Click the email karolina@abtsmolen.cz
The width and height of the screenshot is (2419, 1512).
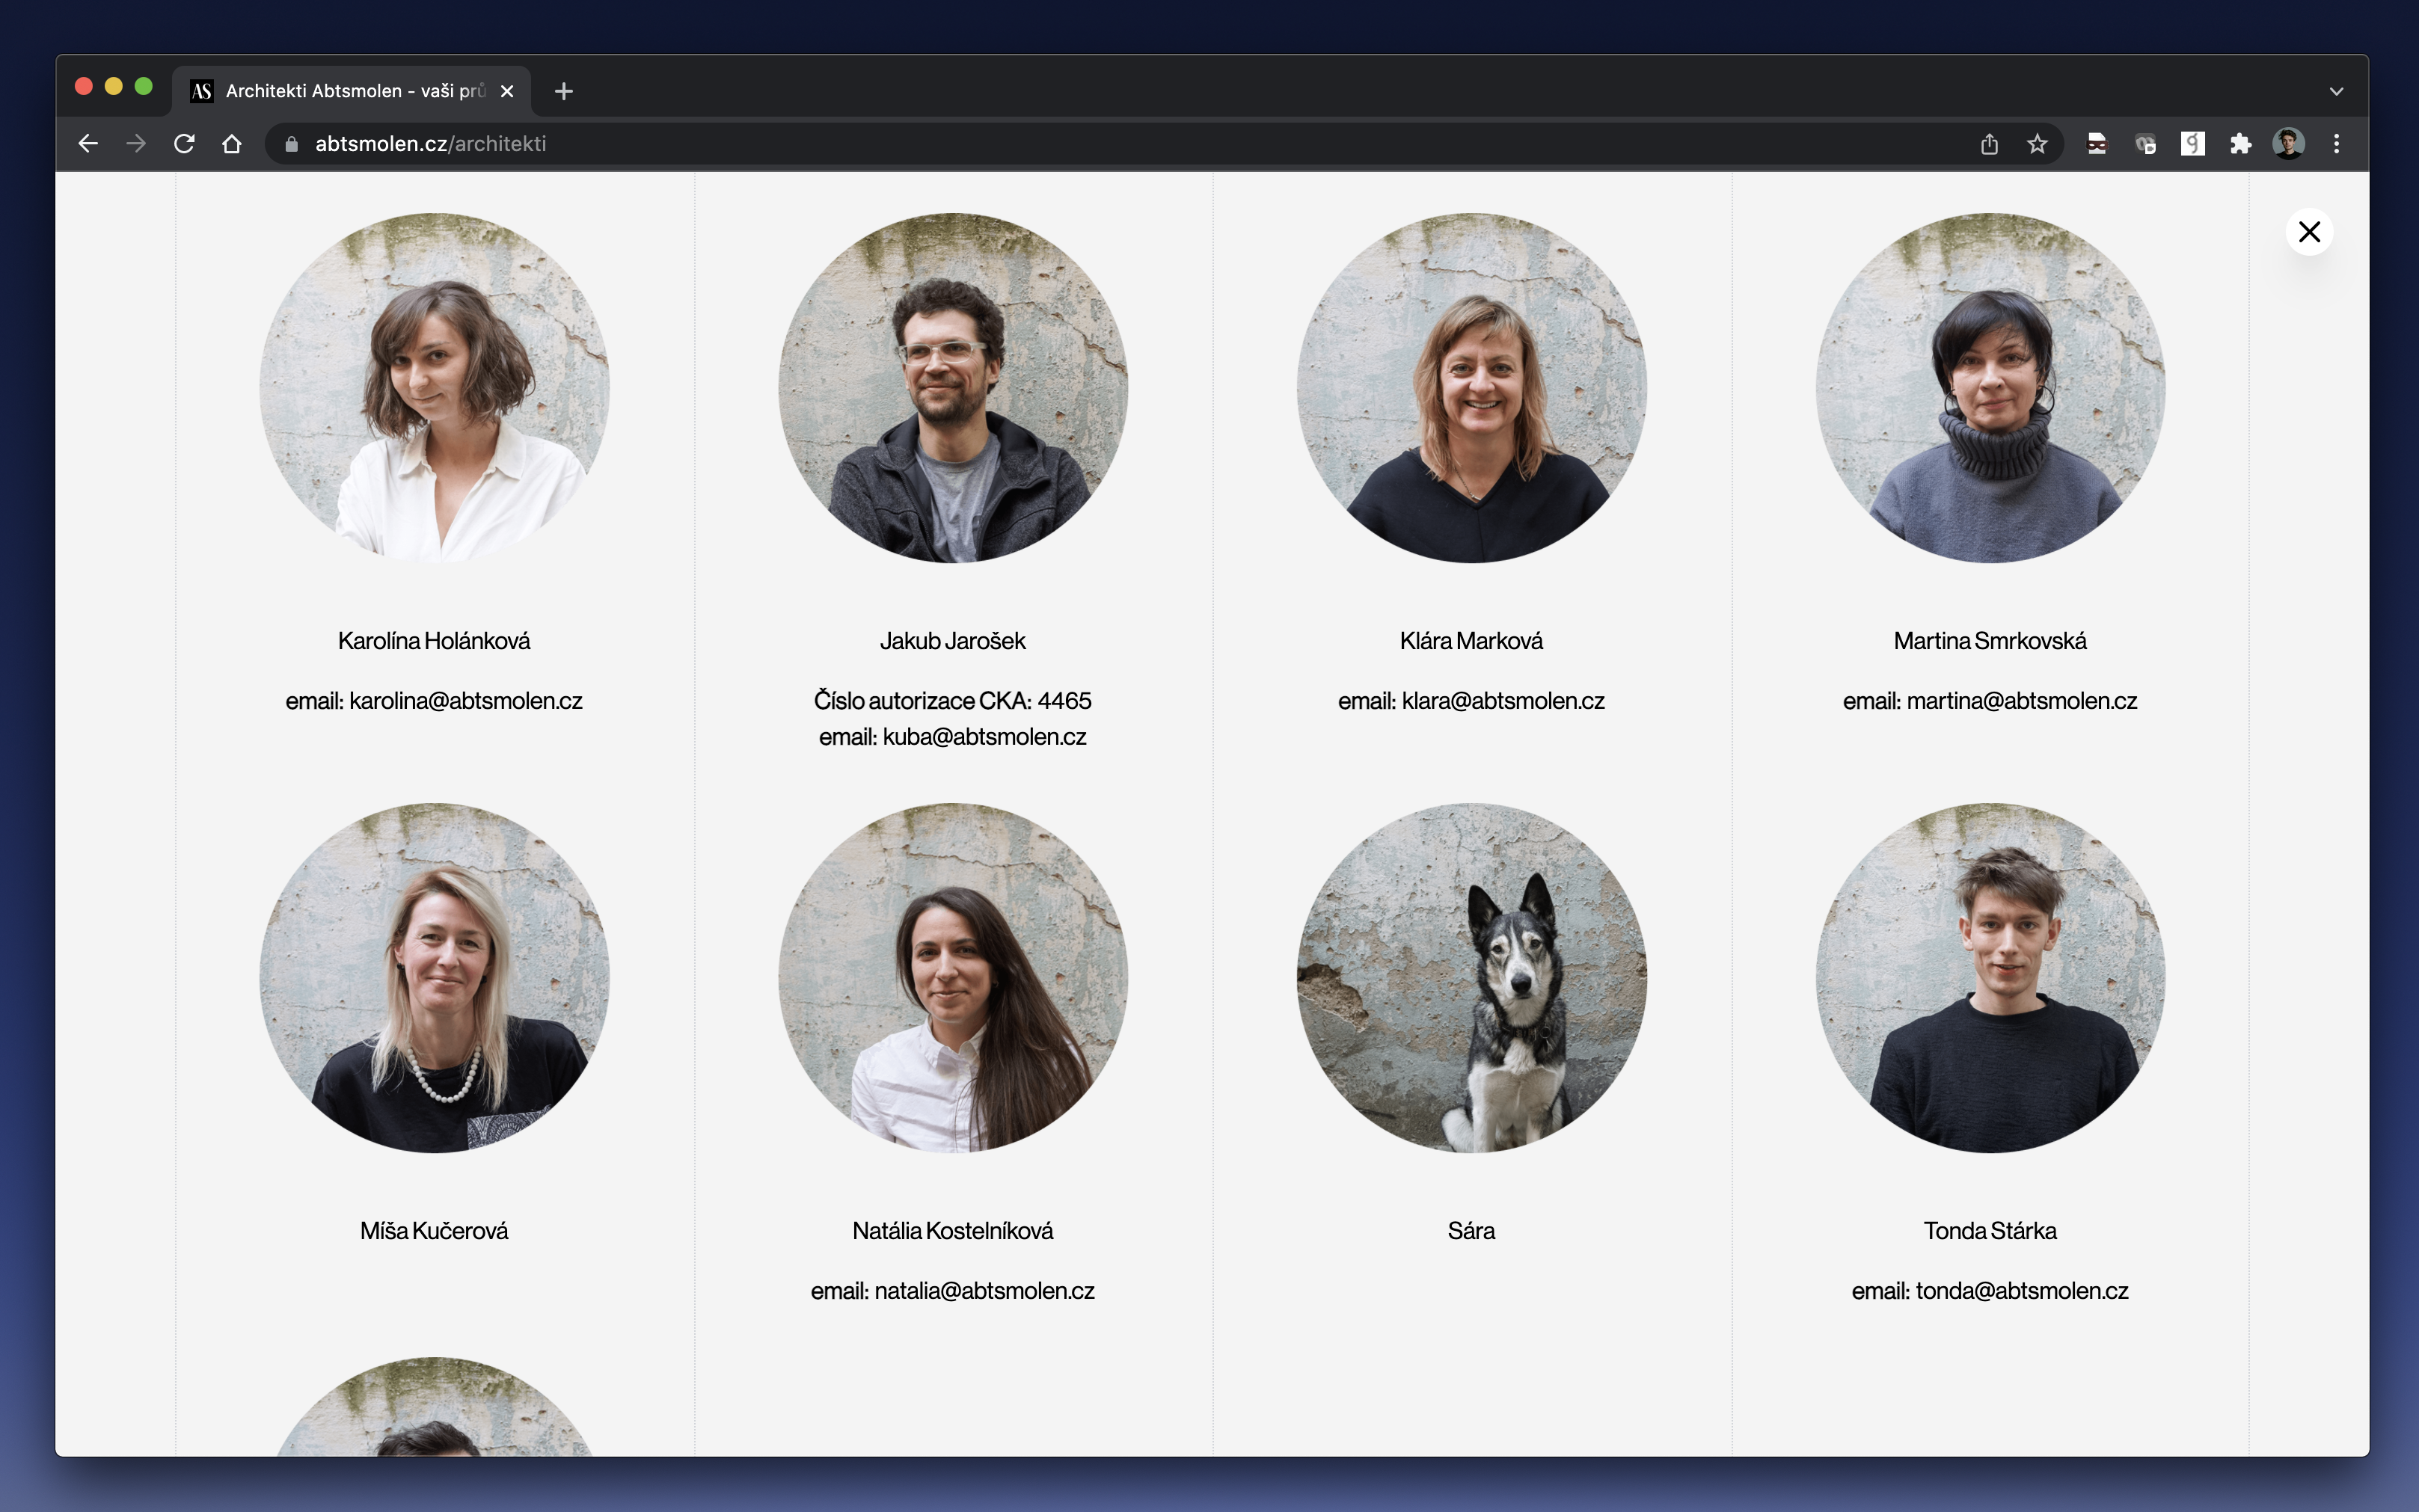[466, 701]
